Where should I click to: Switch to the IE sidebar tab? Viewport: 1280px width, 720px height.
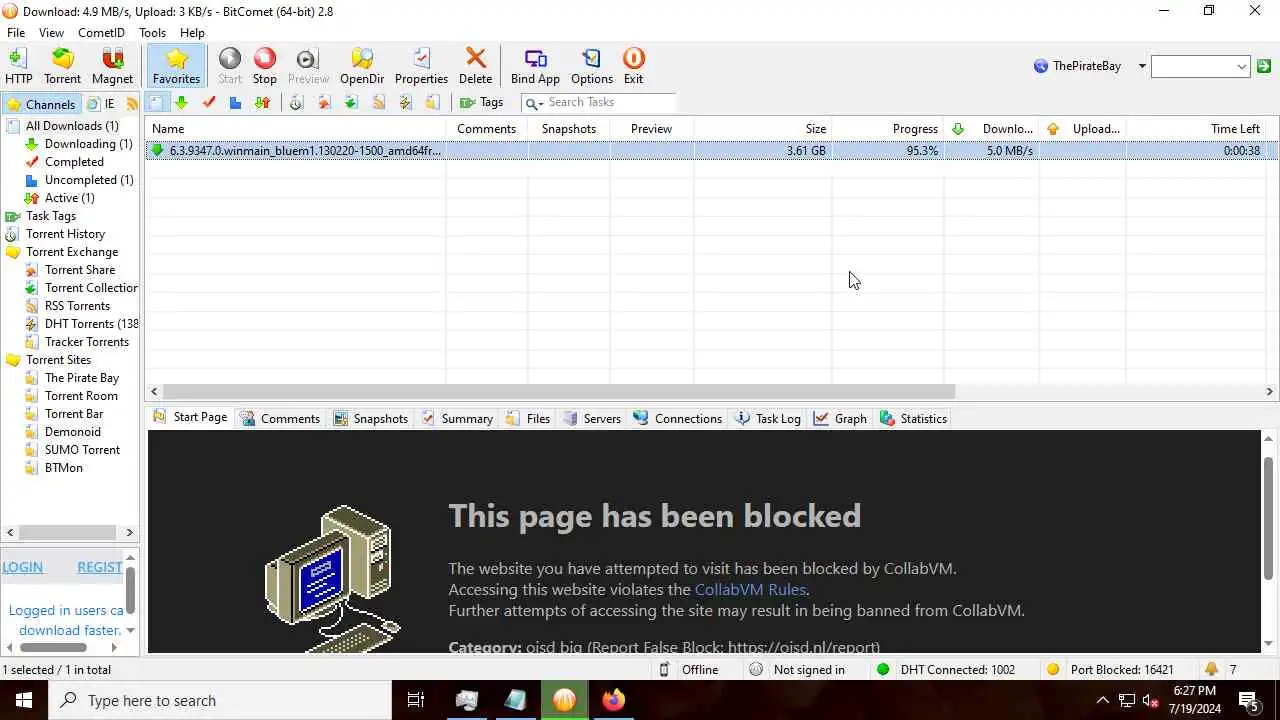pos(101,104)
